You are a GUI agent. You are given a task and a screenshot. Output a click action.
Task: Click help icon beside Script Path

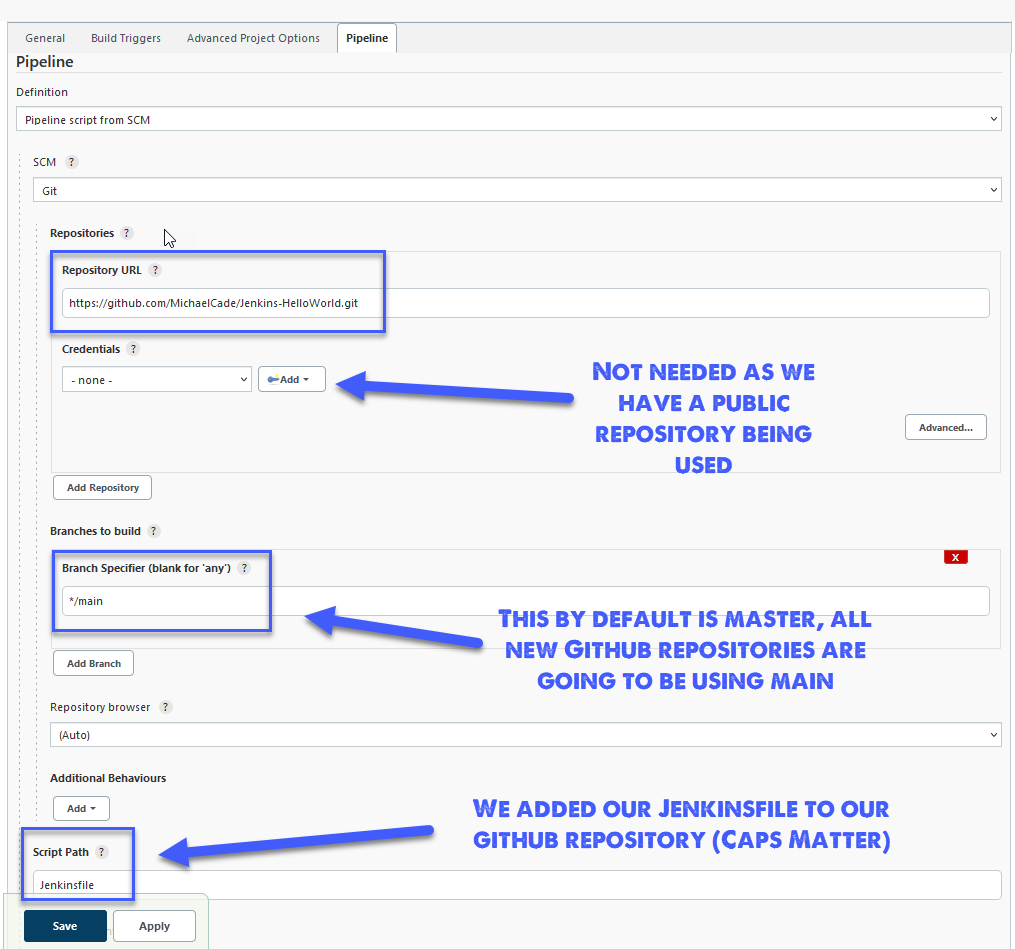click(102, 852)
